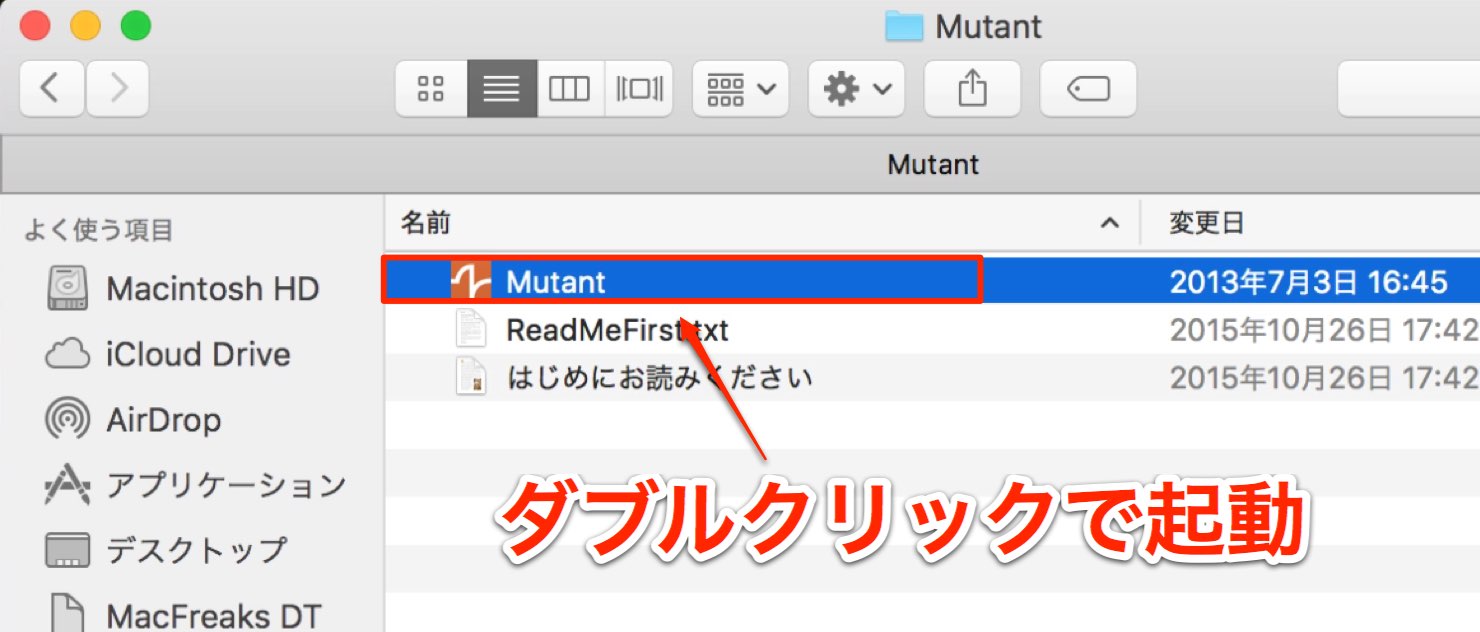This screenshot has height=632, width=1480.
Task: Select the はじめにお読みください file icon
Action: tap(471, 377)
